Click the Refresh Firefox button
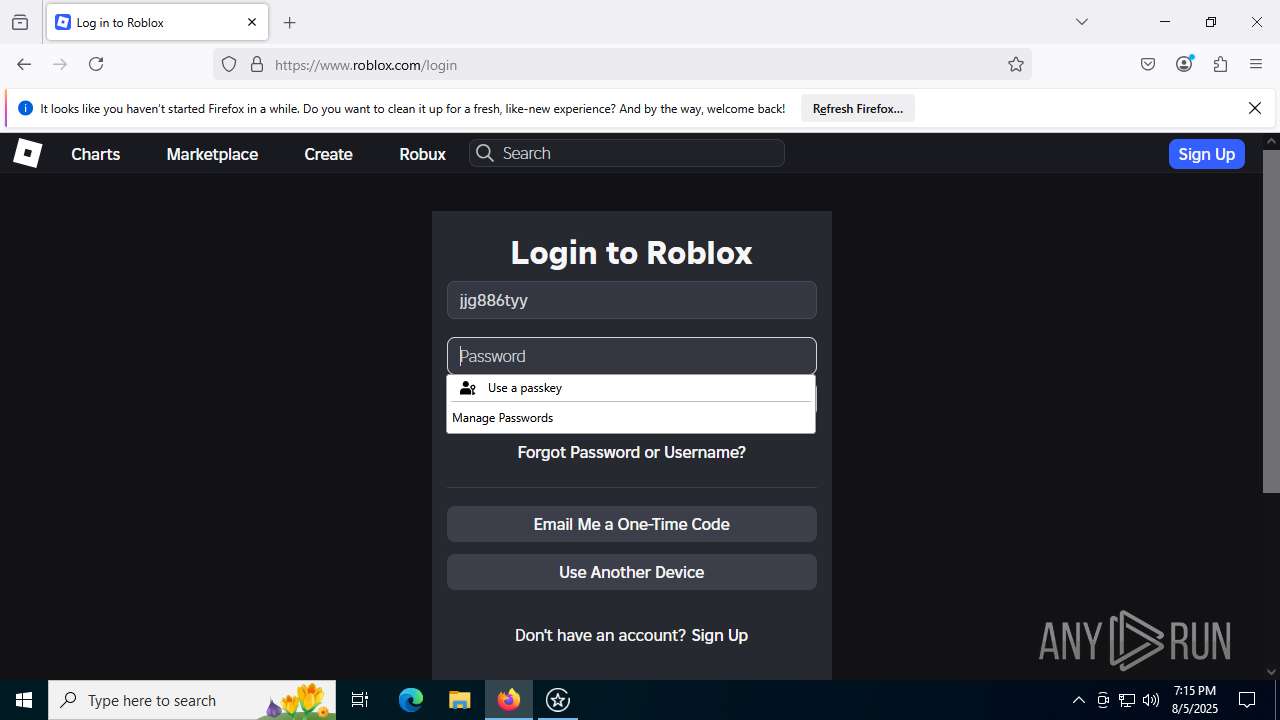The image size is (1280, 720). (858, 108)
